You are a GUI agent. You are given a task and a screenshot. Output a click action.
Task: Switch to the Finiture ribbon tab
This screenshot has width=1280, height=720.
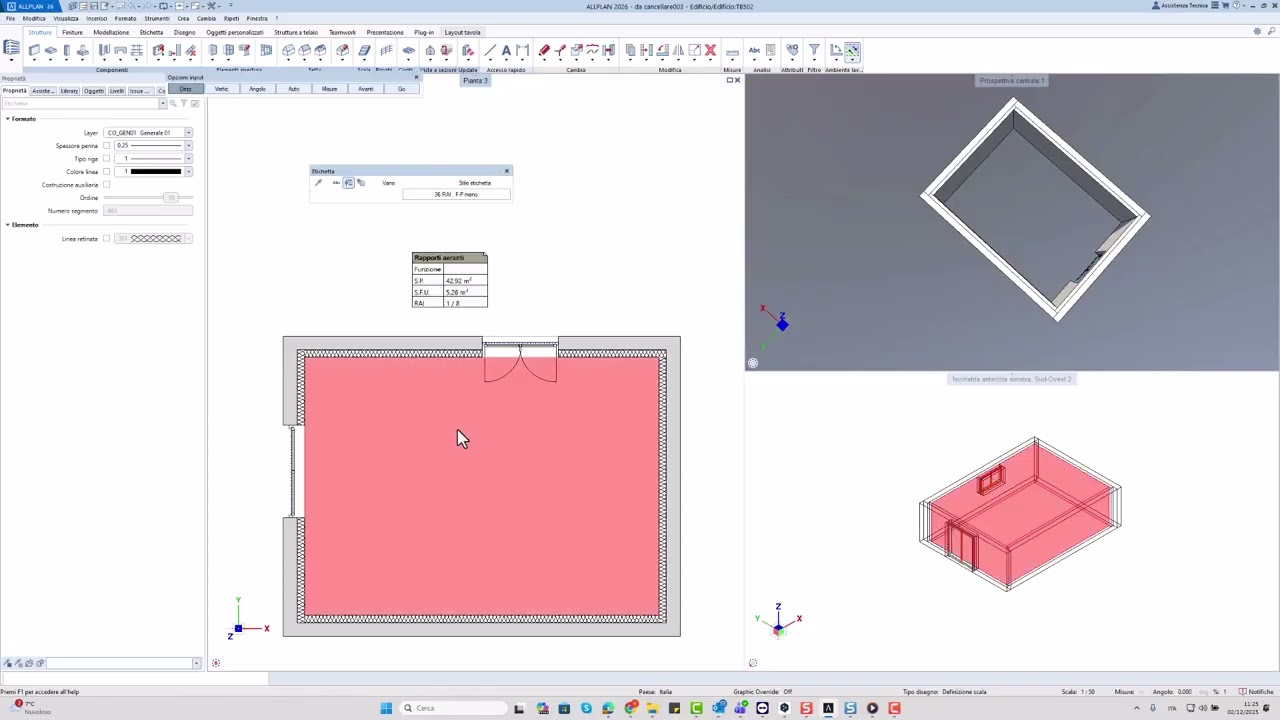point(73,32)
